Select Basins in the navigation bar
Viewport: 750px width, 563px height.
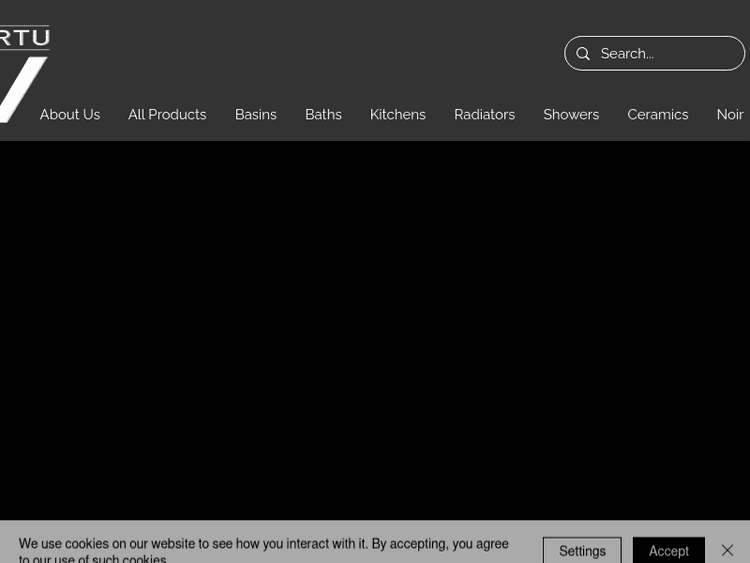point(256,115)
